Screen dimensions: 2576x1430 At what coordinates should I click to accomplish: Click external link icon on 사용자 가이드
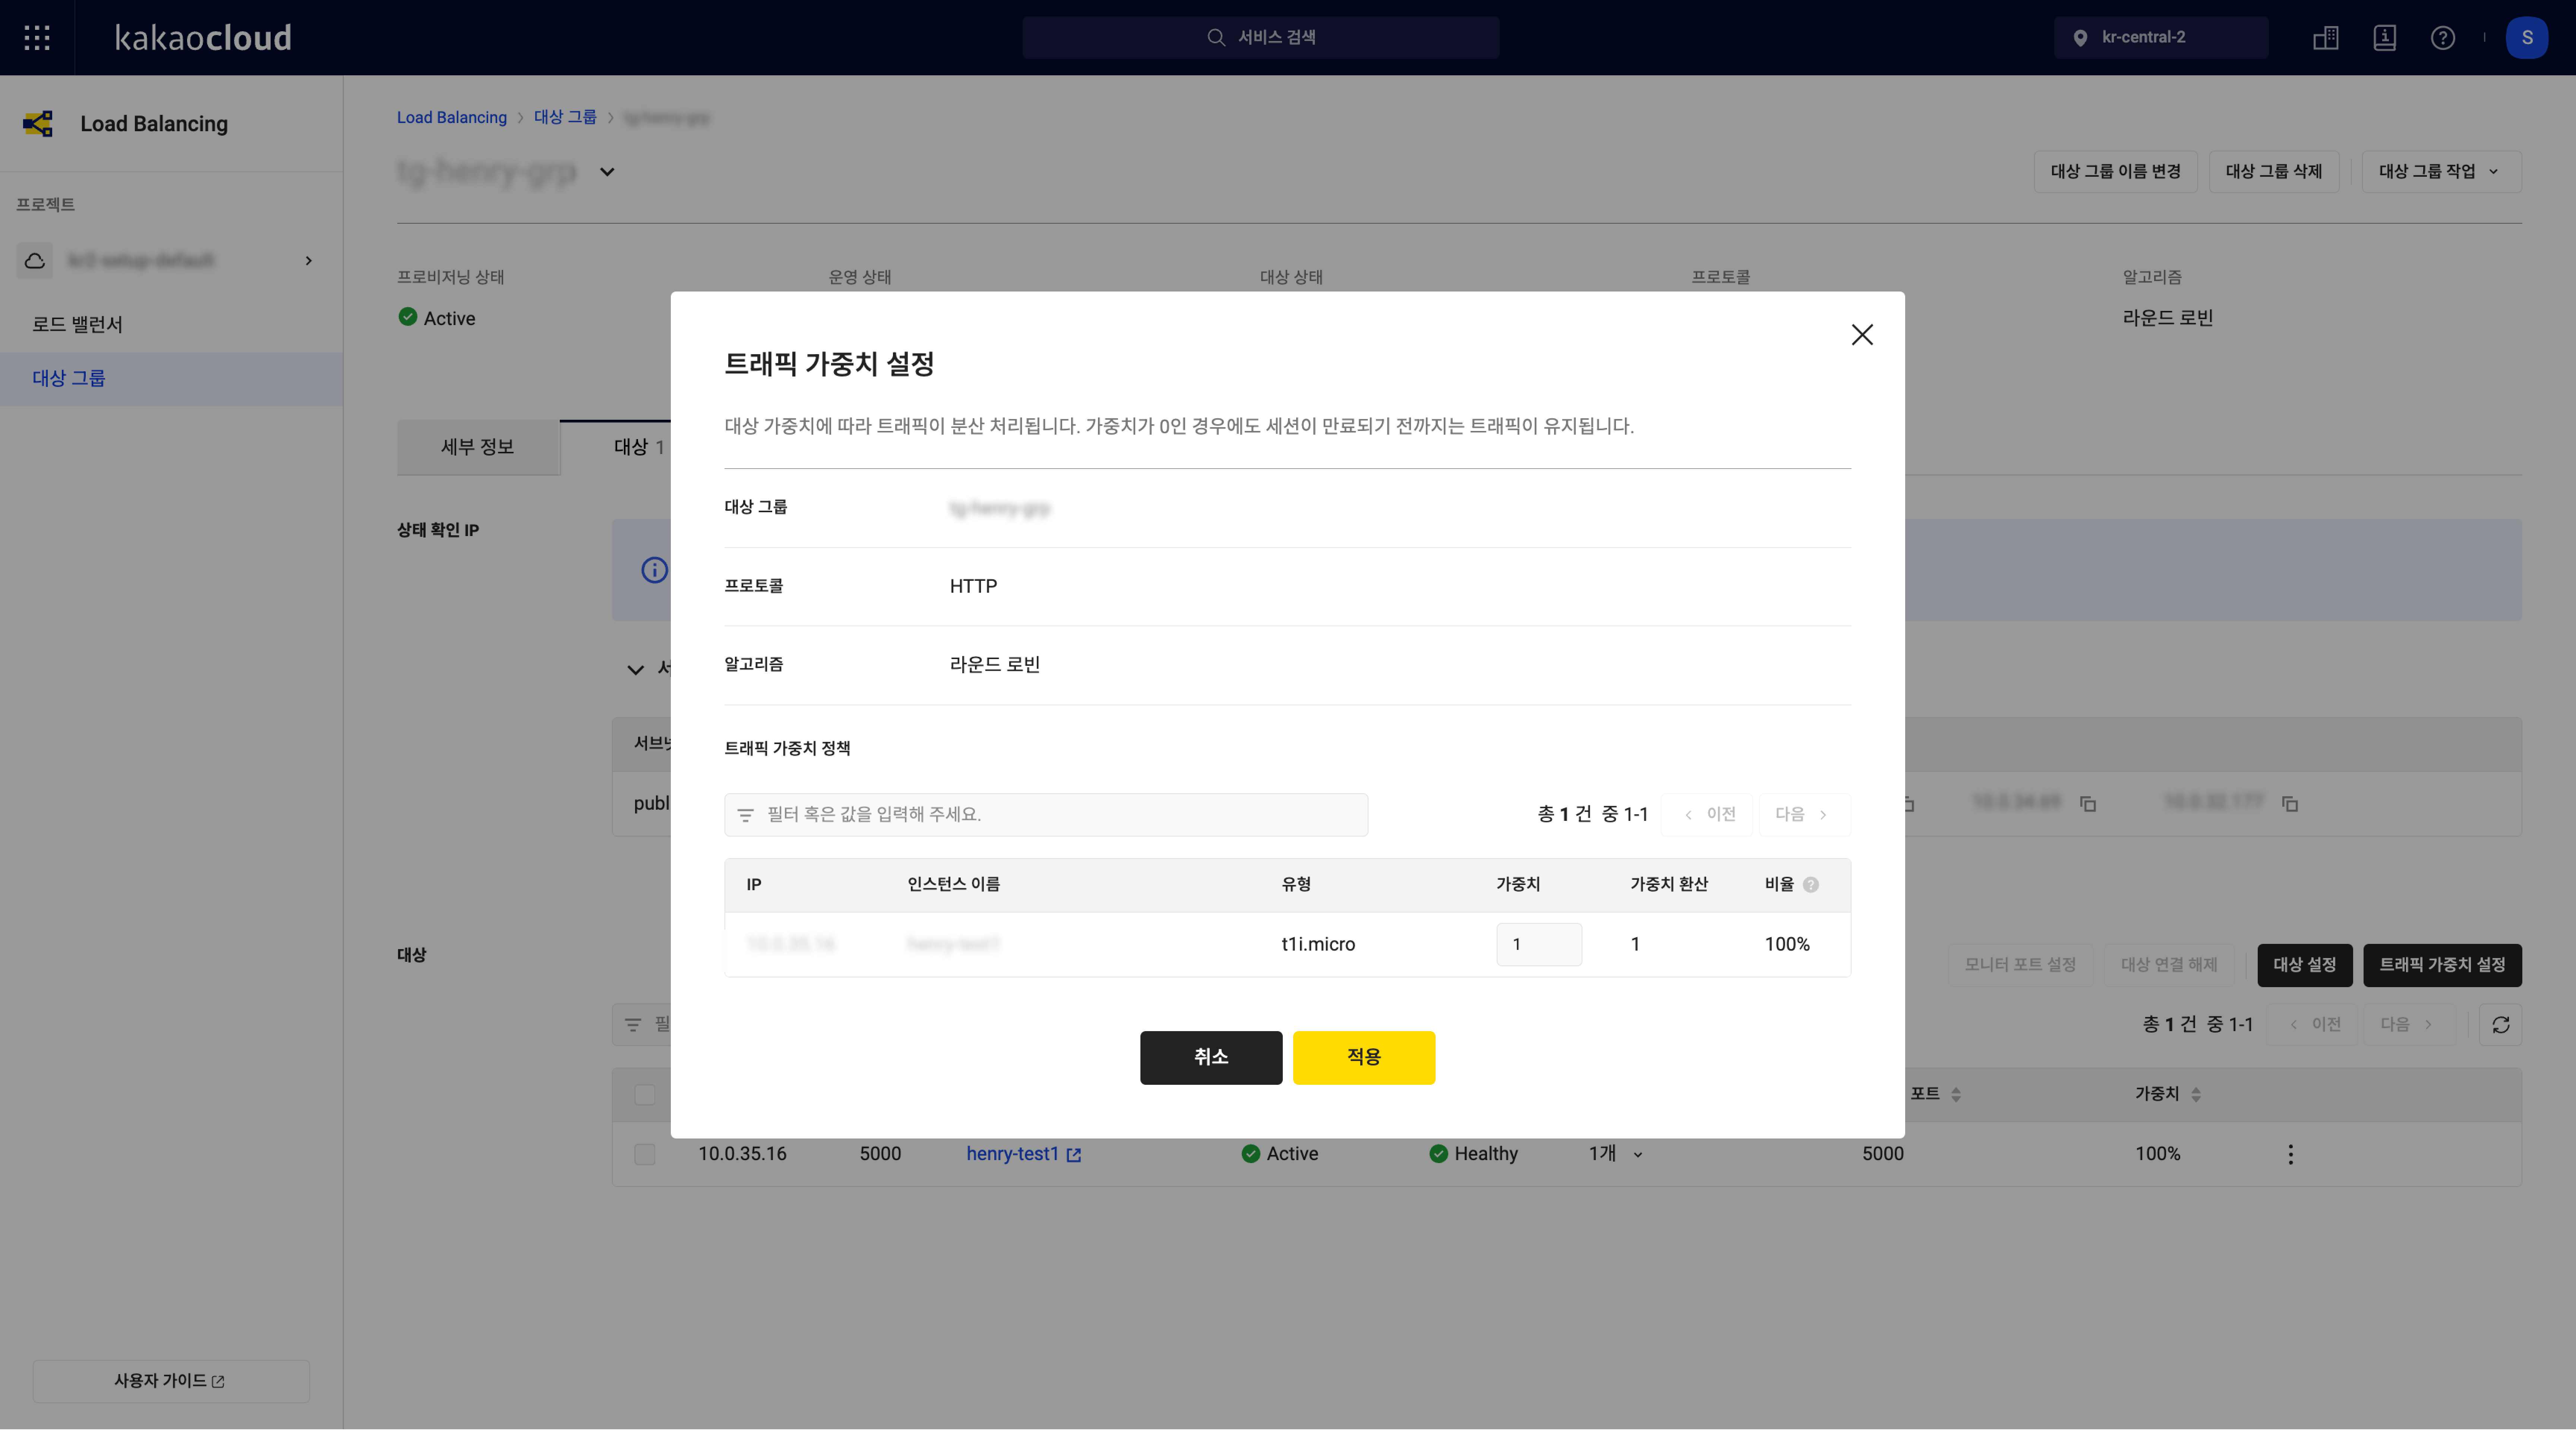pyautogui.click(x=218, y=1382)
